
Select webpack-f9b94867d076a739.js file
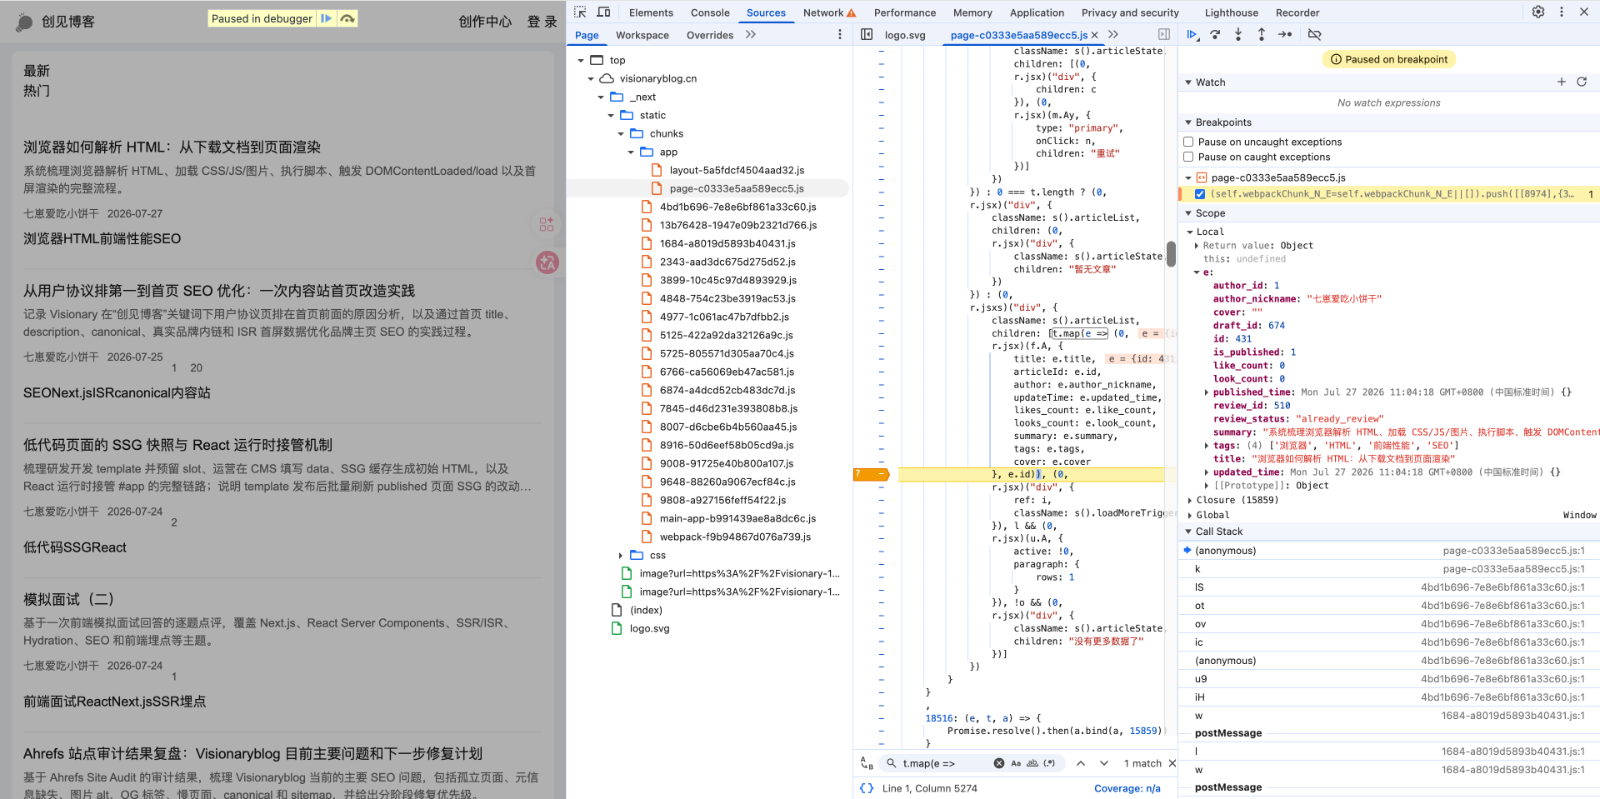735,537
